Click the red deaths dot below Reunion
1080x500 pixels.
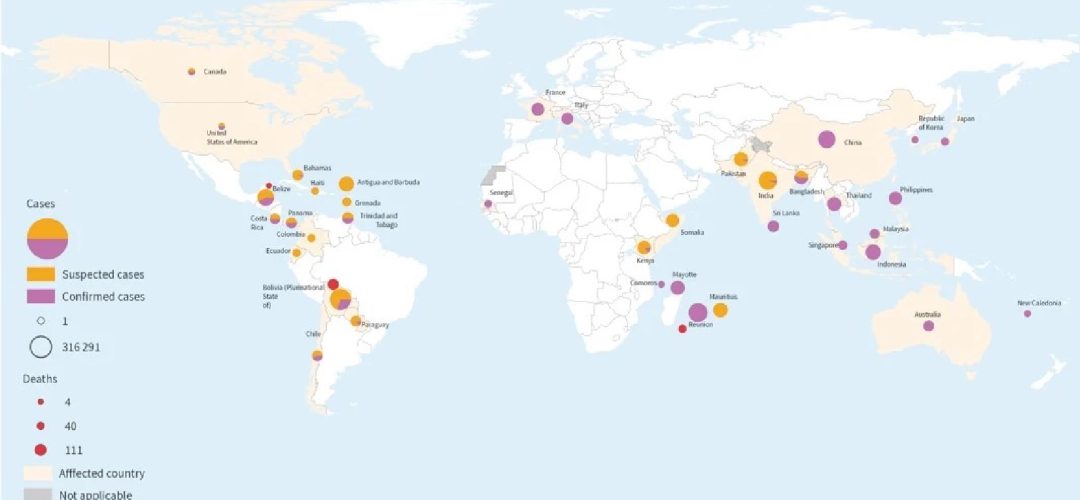point(683,329)
